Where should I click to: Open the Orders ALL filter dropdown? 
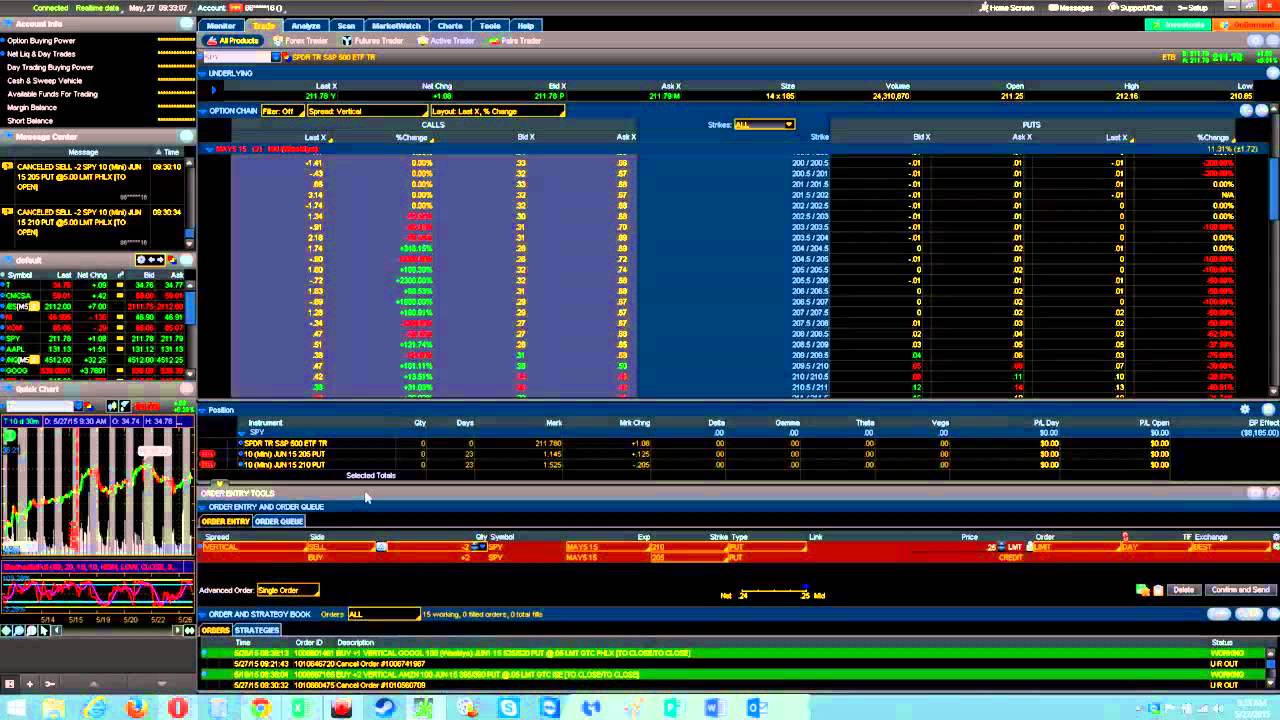[383, 614]
